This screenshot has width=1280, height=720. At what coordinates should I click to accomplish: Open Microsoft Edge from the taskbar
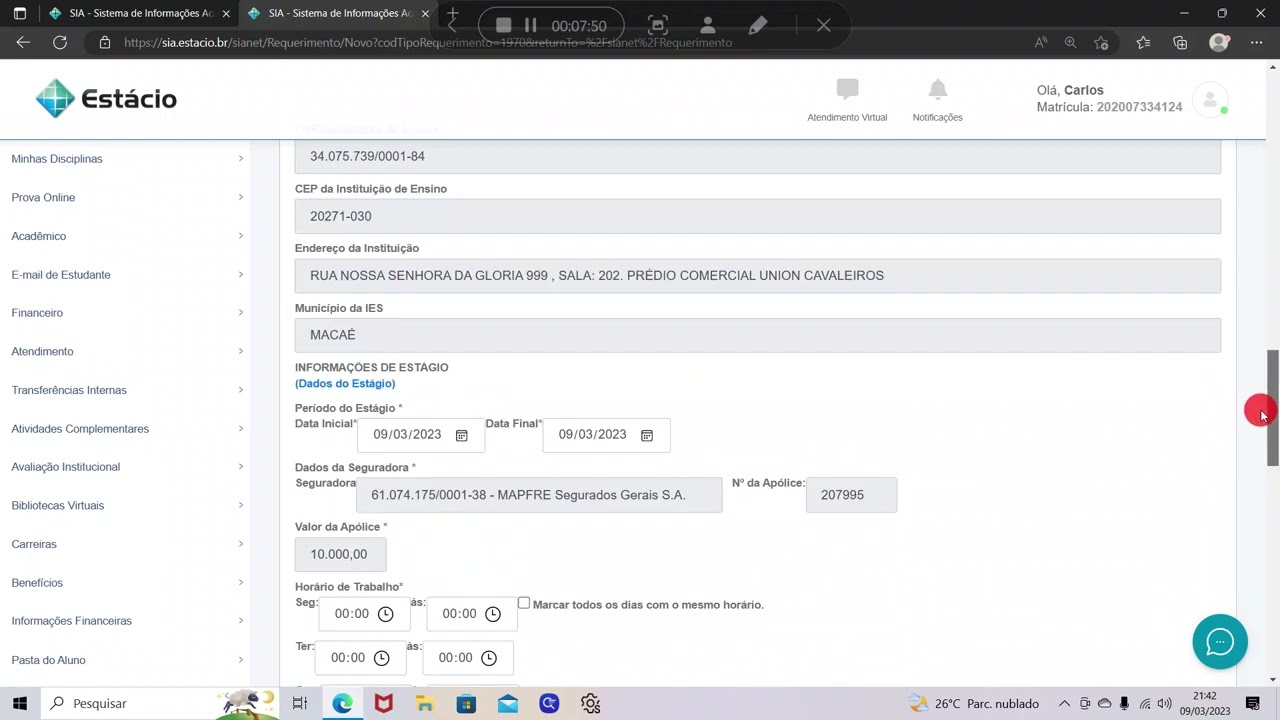[342, 703]
